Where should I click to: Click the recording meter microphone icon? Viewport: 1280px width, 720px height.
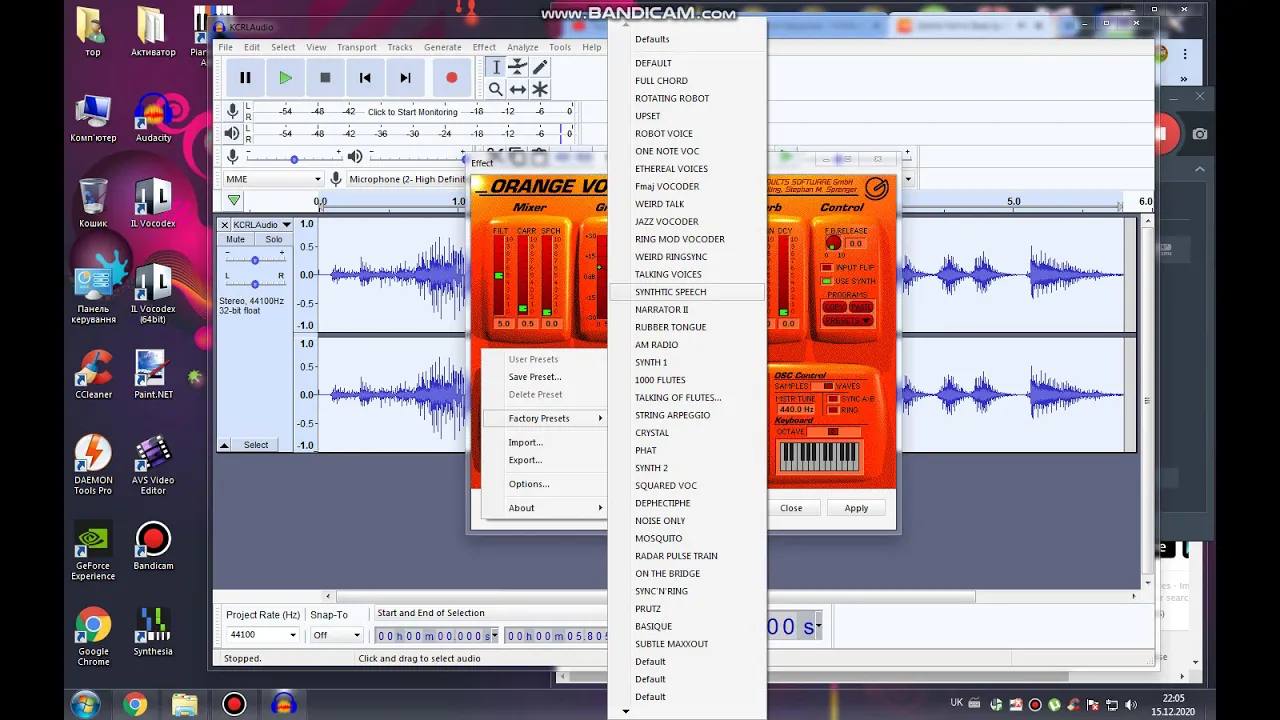click(x=232, y=111)
